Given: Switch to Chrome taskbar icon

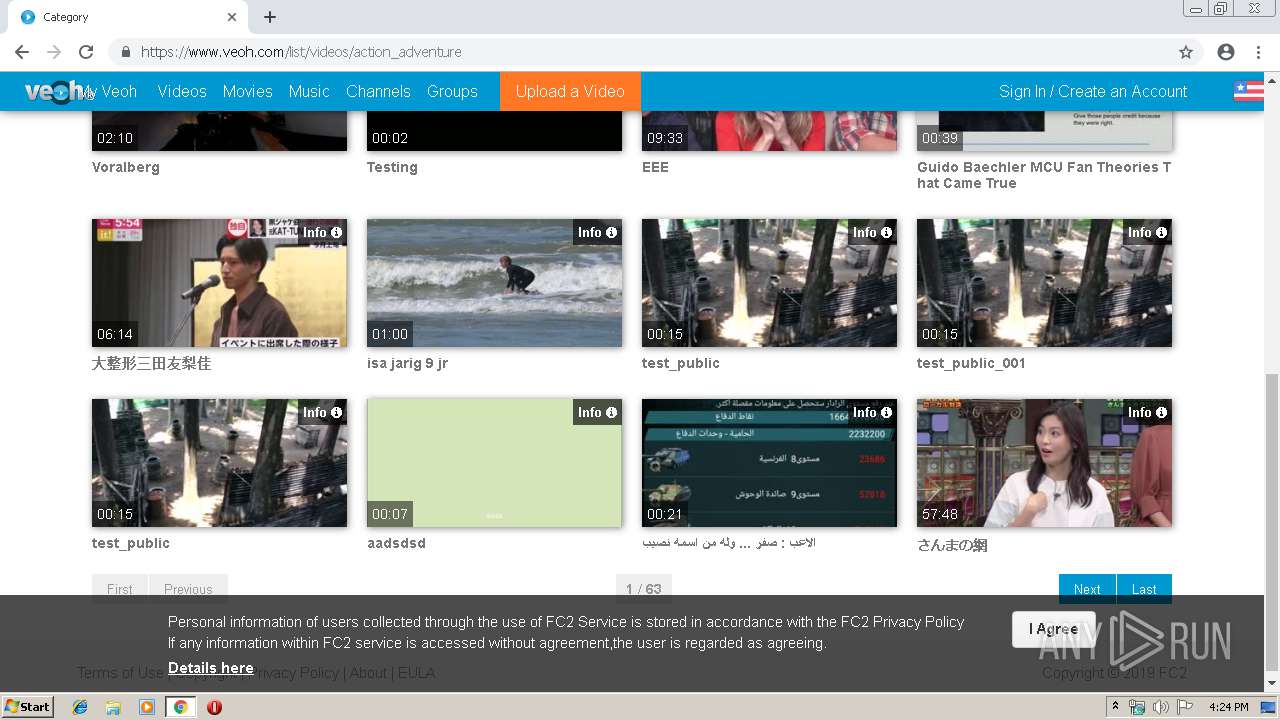Looking at the screenshot, I should tap(180, 707).
